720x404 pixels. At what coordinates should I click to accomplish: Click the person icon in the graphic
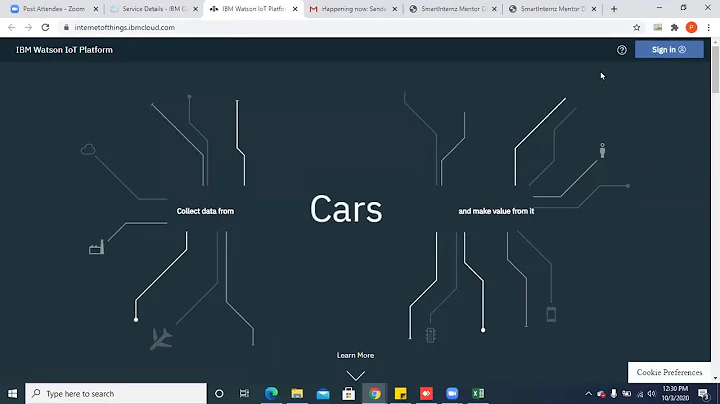click(x=602, y=151)
